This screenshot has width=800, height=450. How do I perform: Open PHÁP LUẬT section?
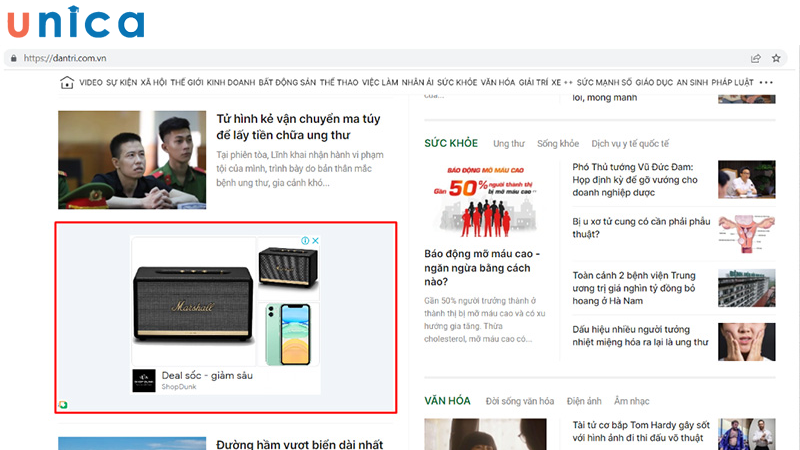coord(732,82)
